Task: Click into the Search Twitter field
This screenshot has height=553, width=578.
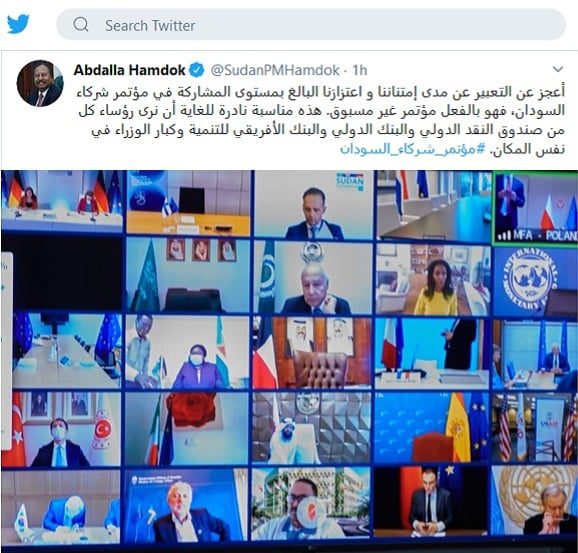Action: point(311,25)
